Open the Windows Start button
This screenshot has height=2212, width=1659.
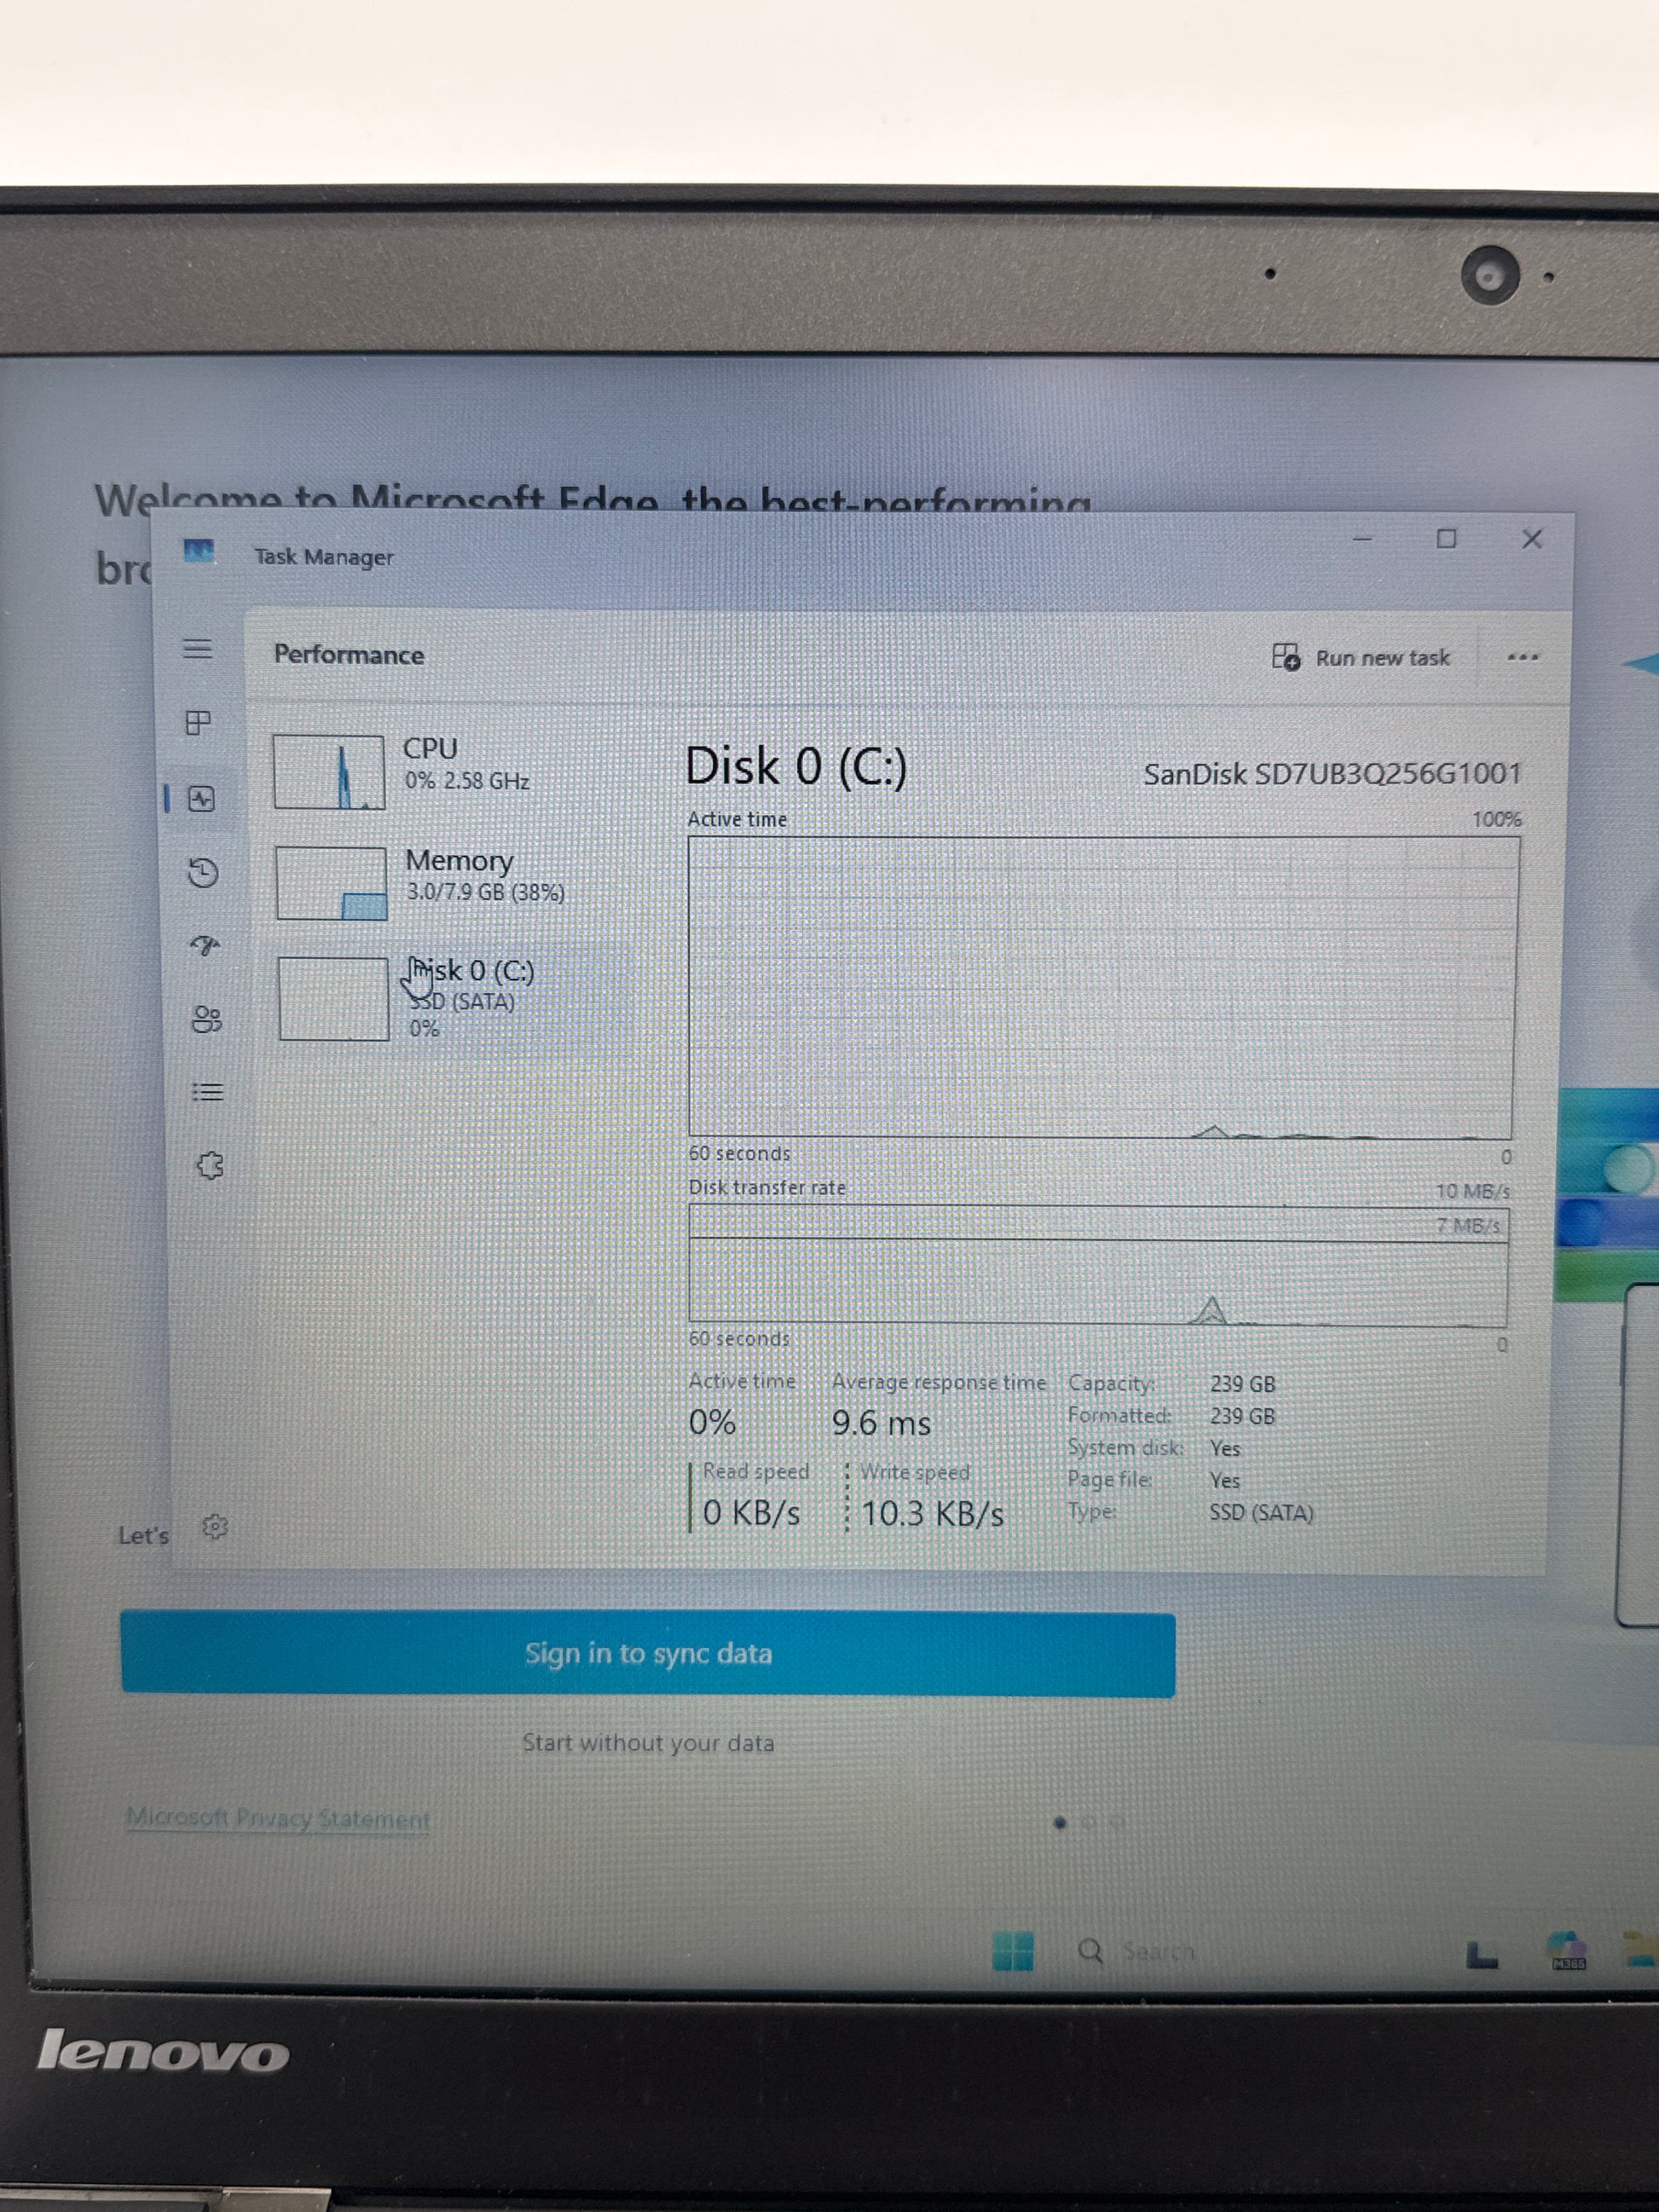coord(1012,1950)
